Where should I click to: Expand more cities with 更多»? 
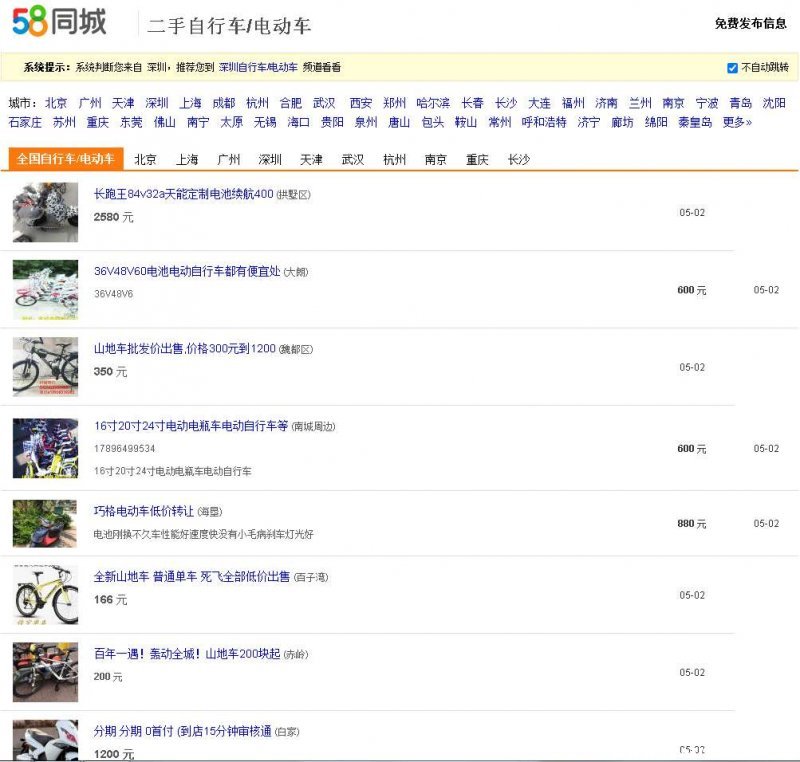tap(737, 122)
